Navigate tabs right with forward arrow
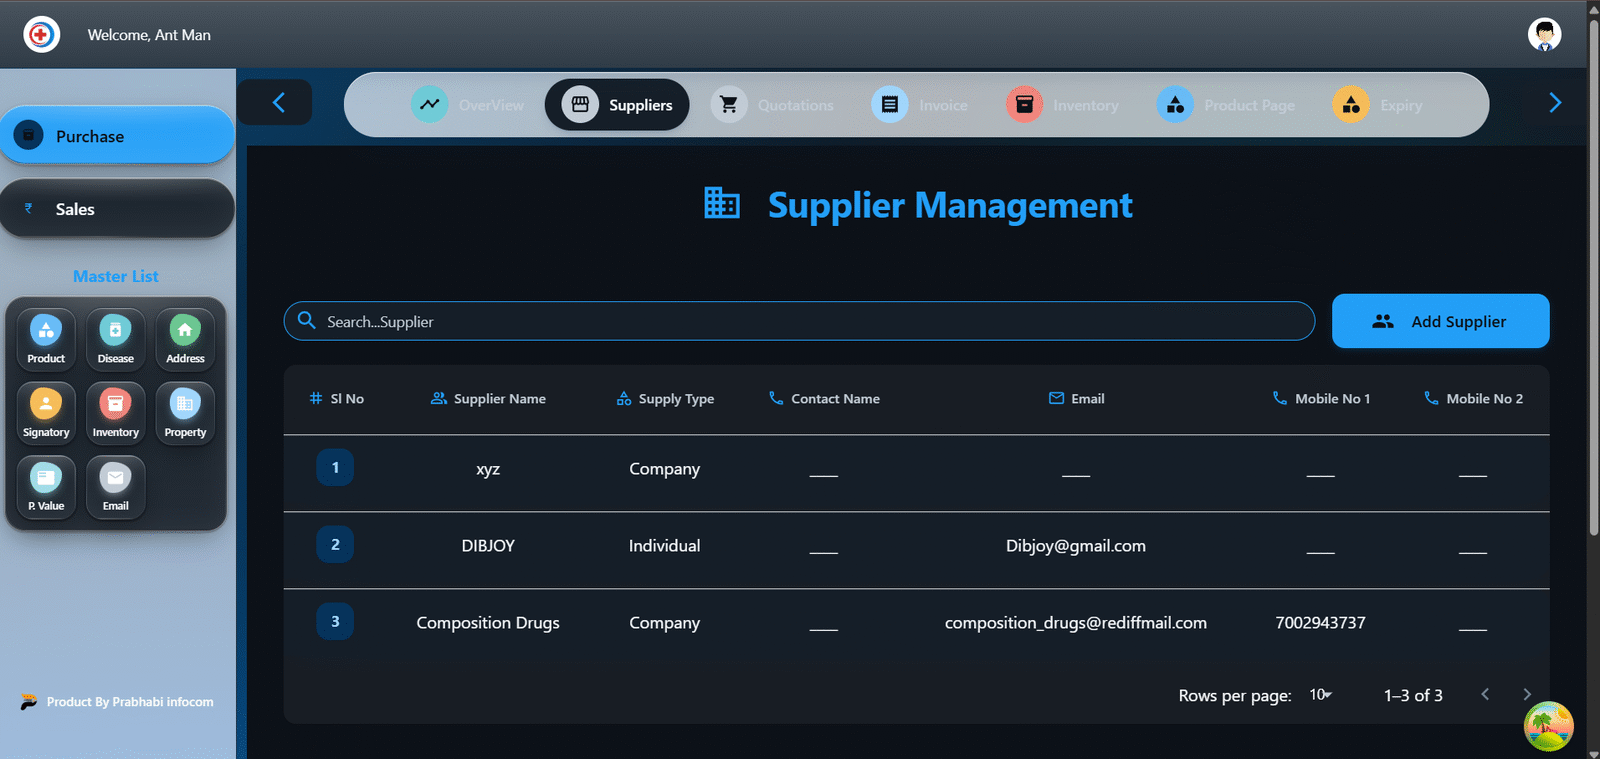 1555,103
